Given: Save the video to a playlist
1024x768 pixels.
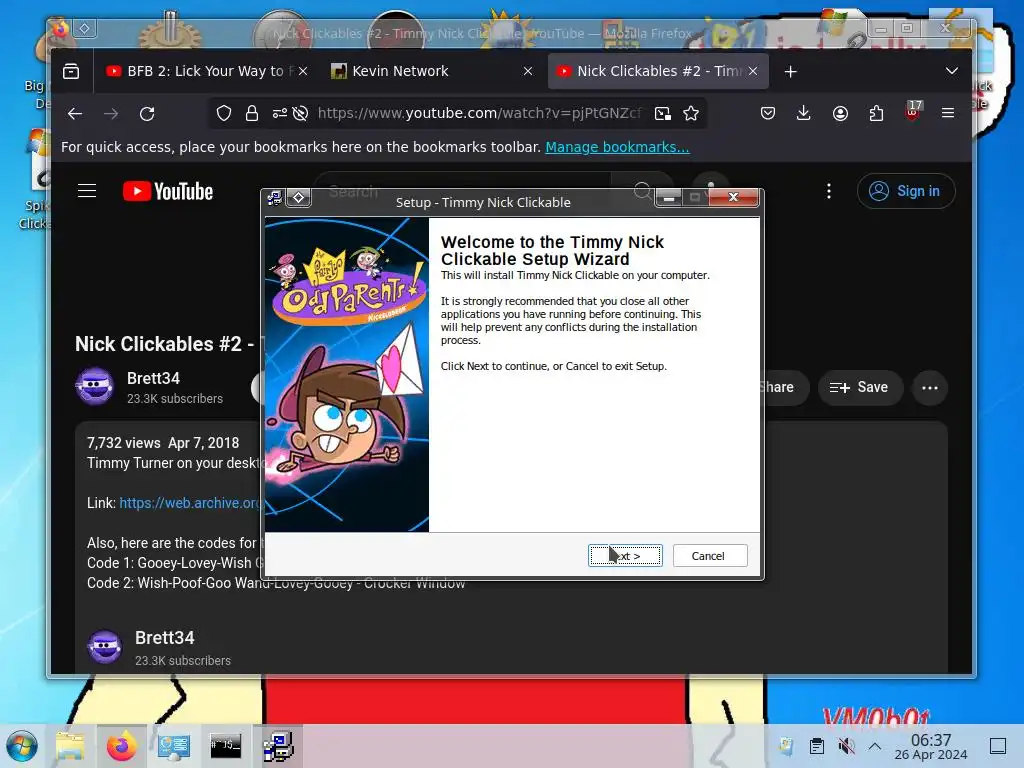Looking at the screenshot, I should (860, 388).
